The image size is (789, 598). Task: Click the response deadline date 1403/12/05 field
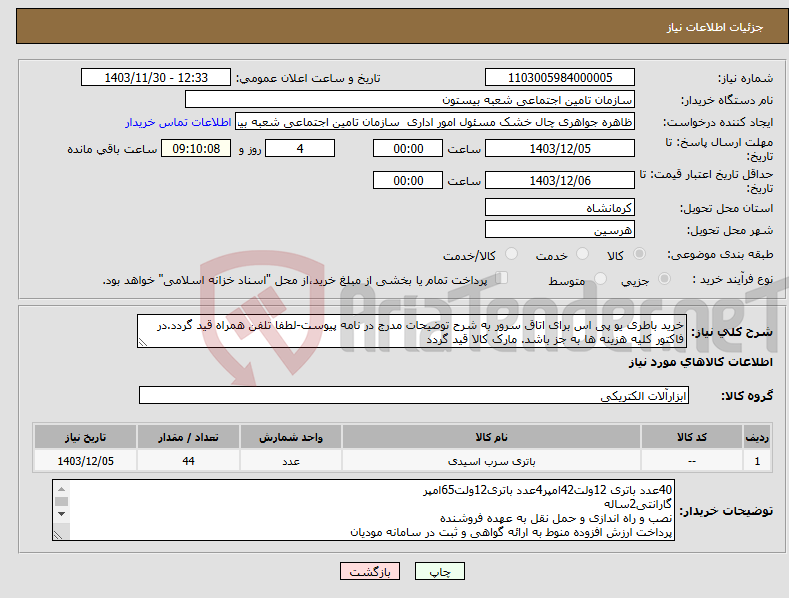pos(560,148)
